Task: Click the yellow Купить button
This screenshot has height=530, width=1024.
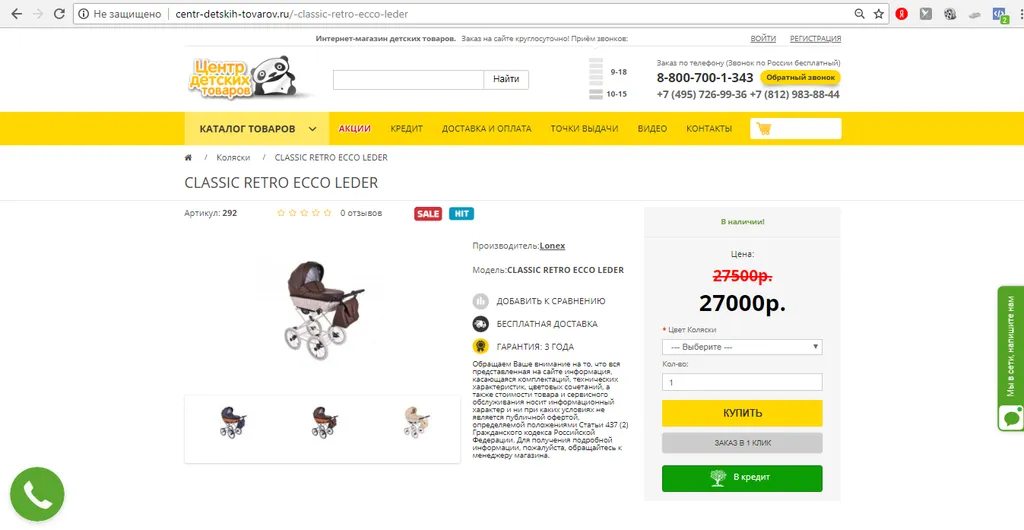Action: (742, 413)
